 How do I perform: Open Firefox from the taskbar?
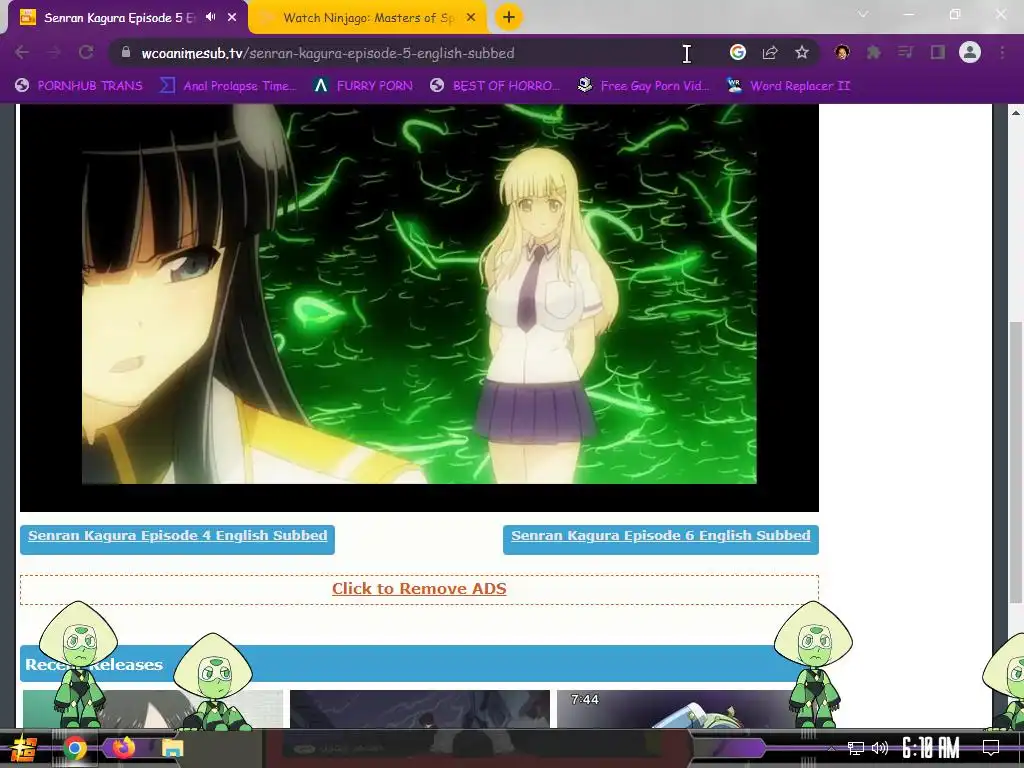click(123, 746)
